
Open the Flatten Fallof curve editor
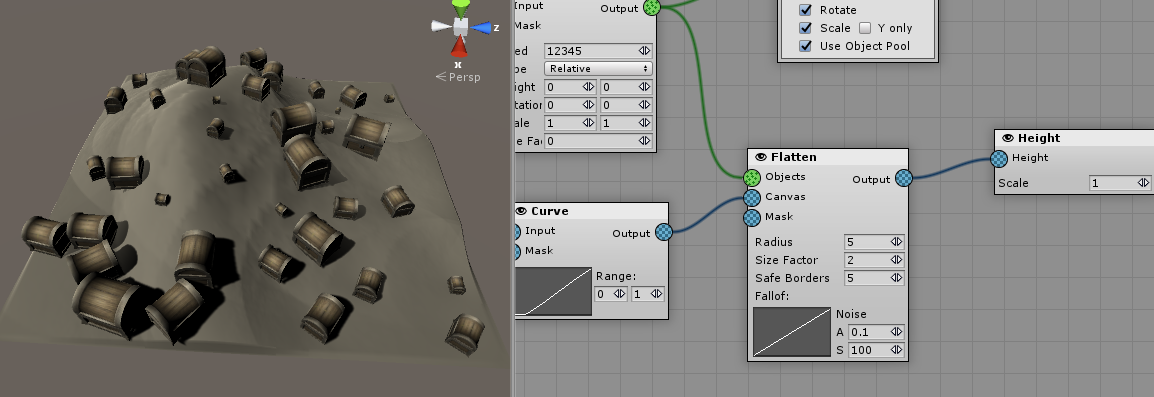tap(792, 332)
